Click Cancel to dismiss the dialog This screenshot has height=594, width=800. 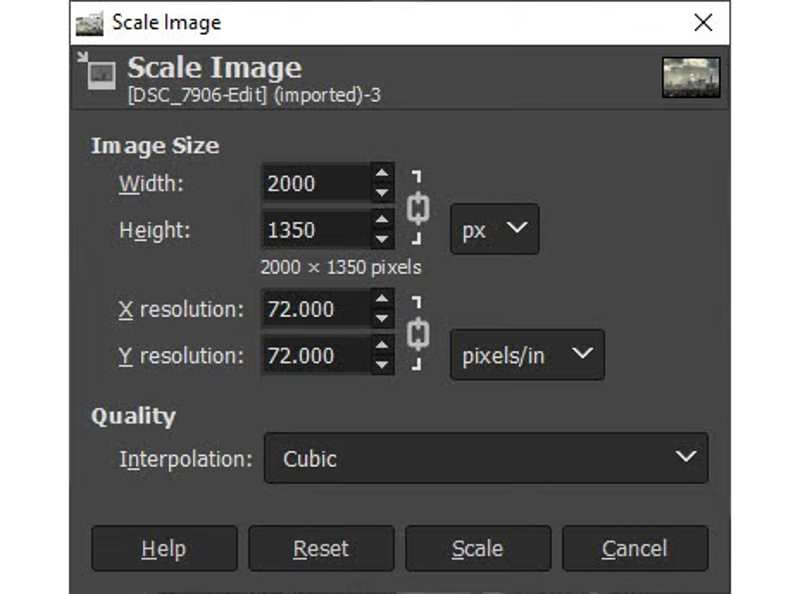[x=635, y=548]
